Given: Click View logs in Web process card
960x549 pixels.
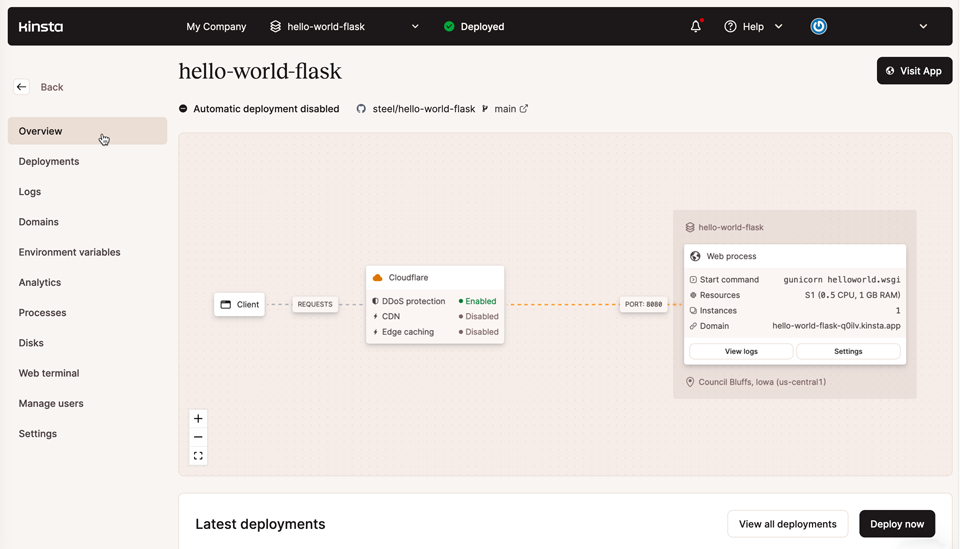Looking at the screenshot, I should click(x=741, y=351).
